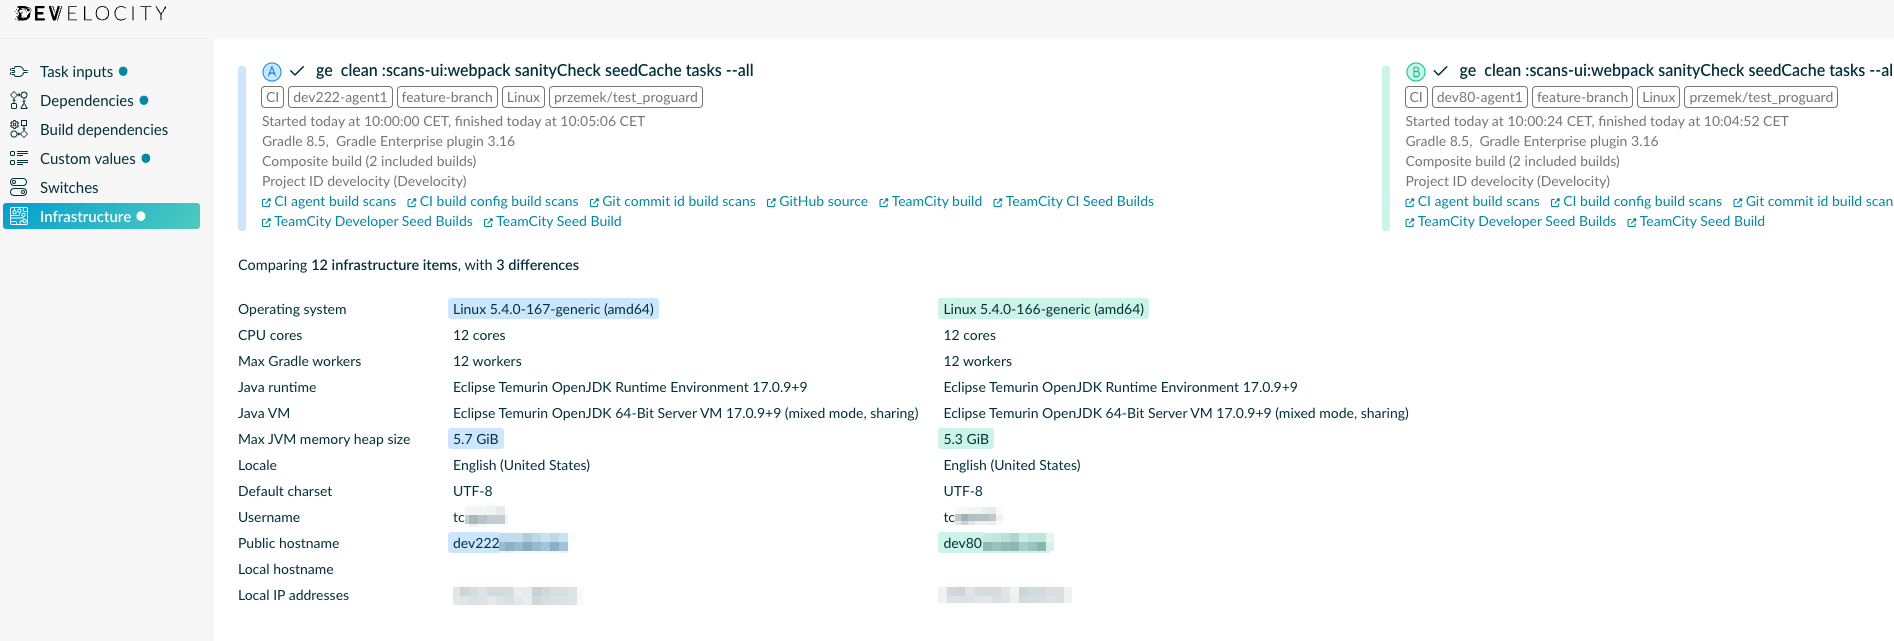Open the Task inputs section
Viewport: 1894px width, 641px height.
(x=76, y=72)
